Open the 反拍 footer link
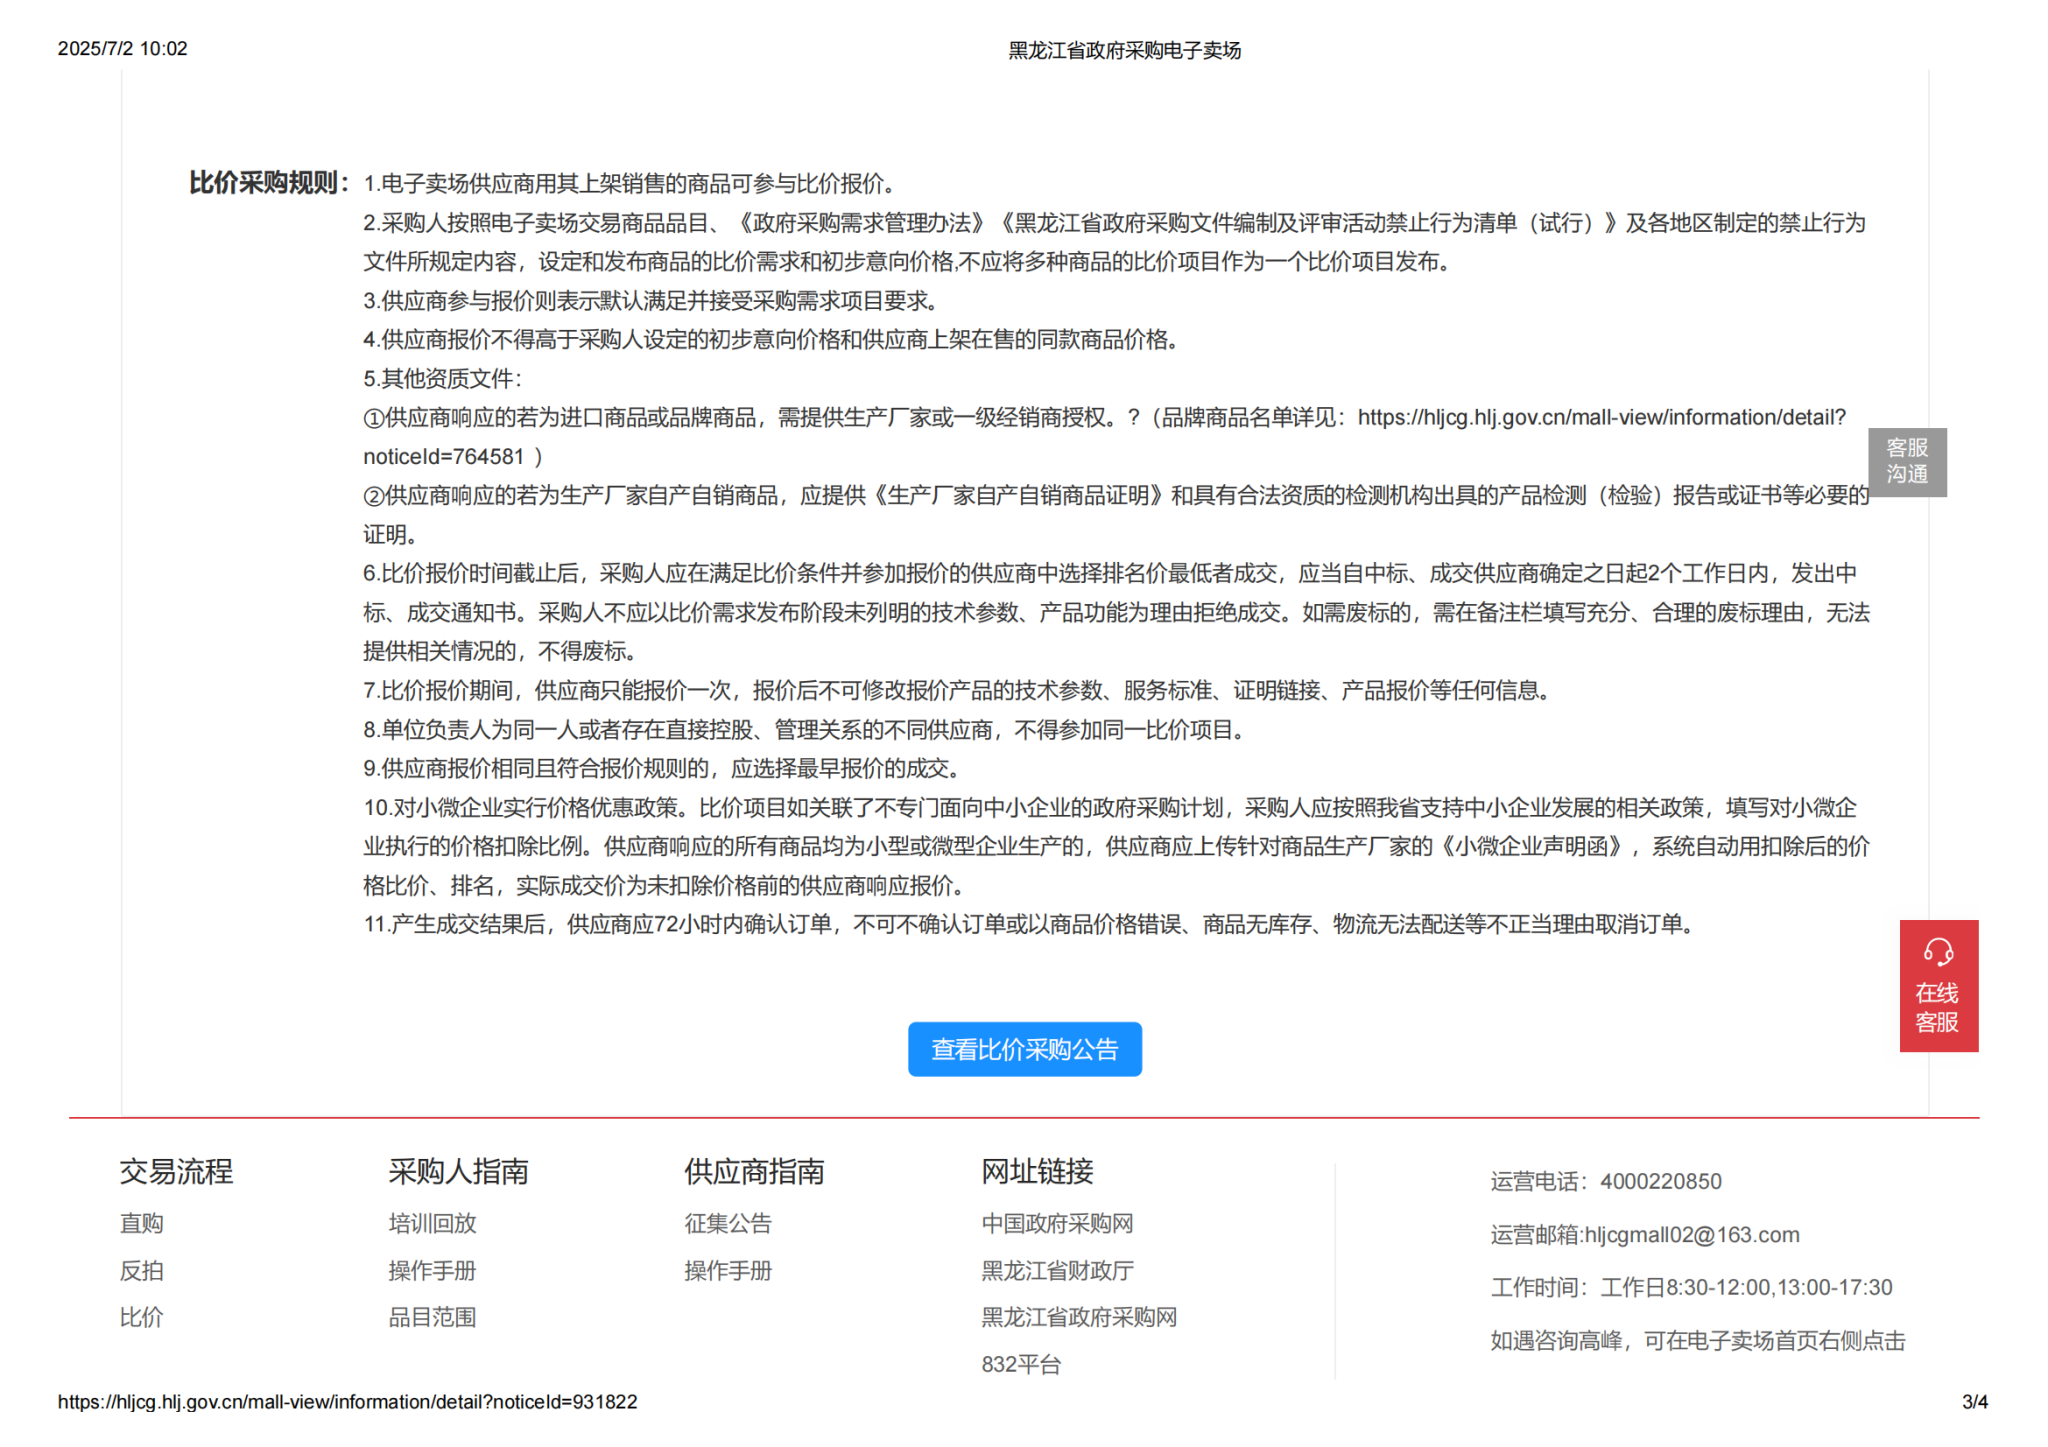This screenshot has width=2048, height=1447. coord(141,1270)
